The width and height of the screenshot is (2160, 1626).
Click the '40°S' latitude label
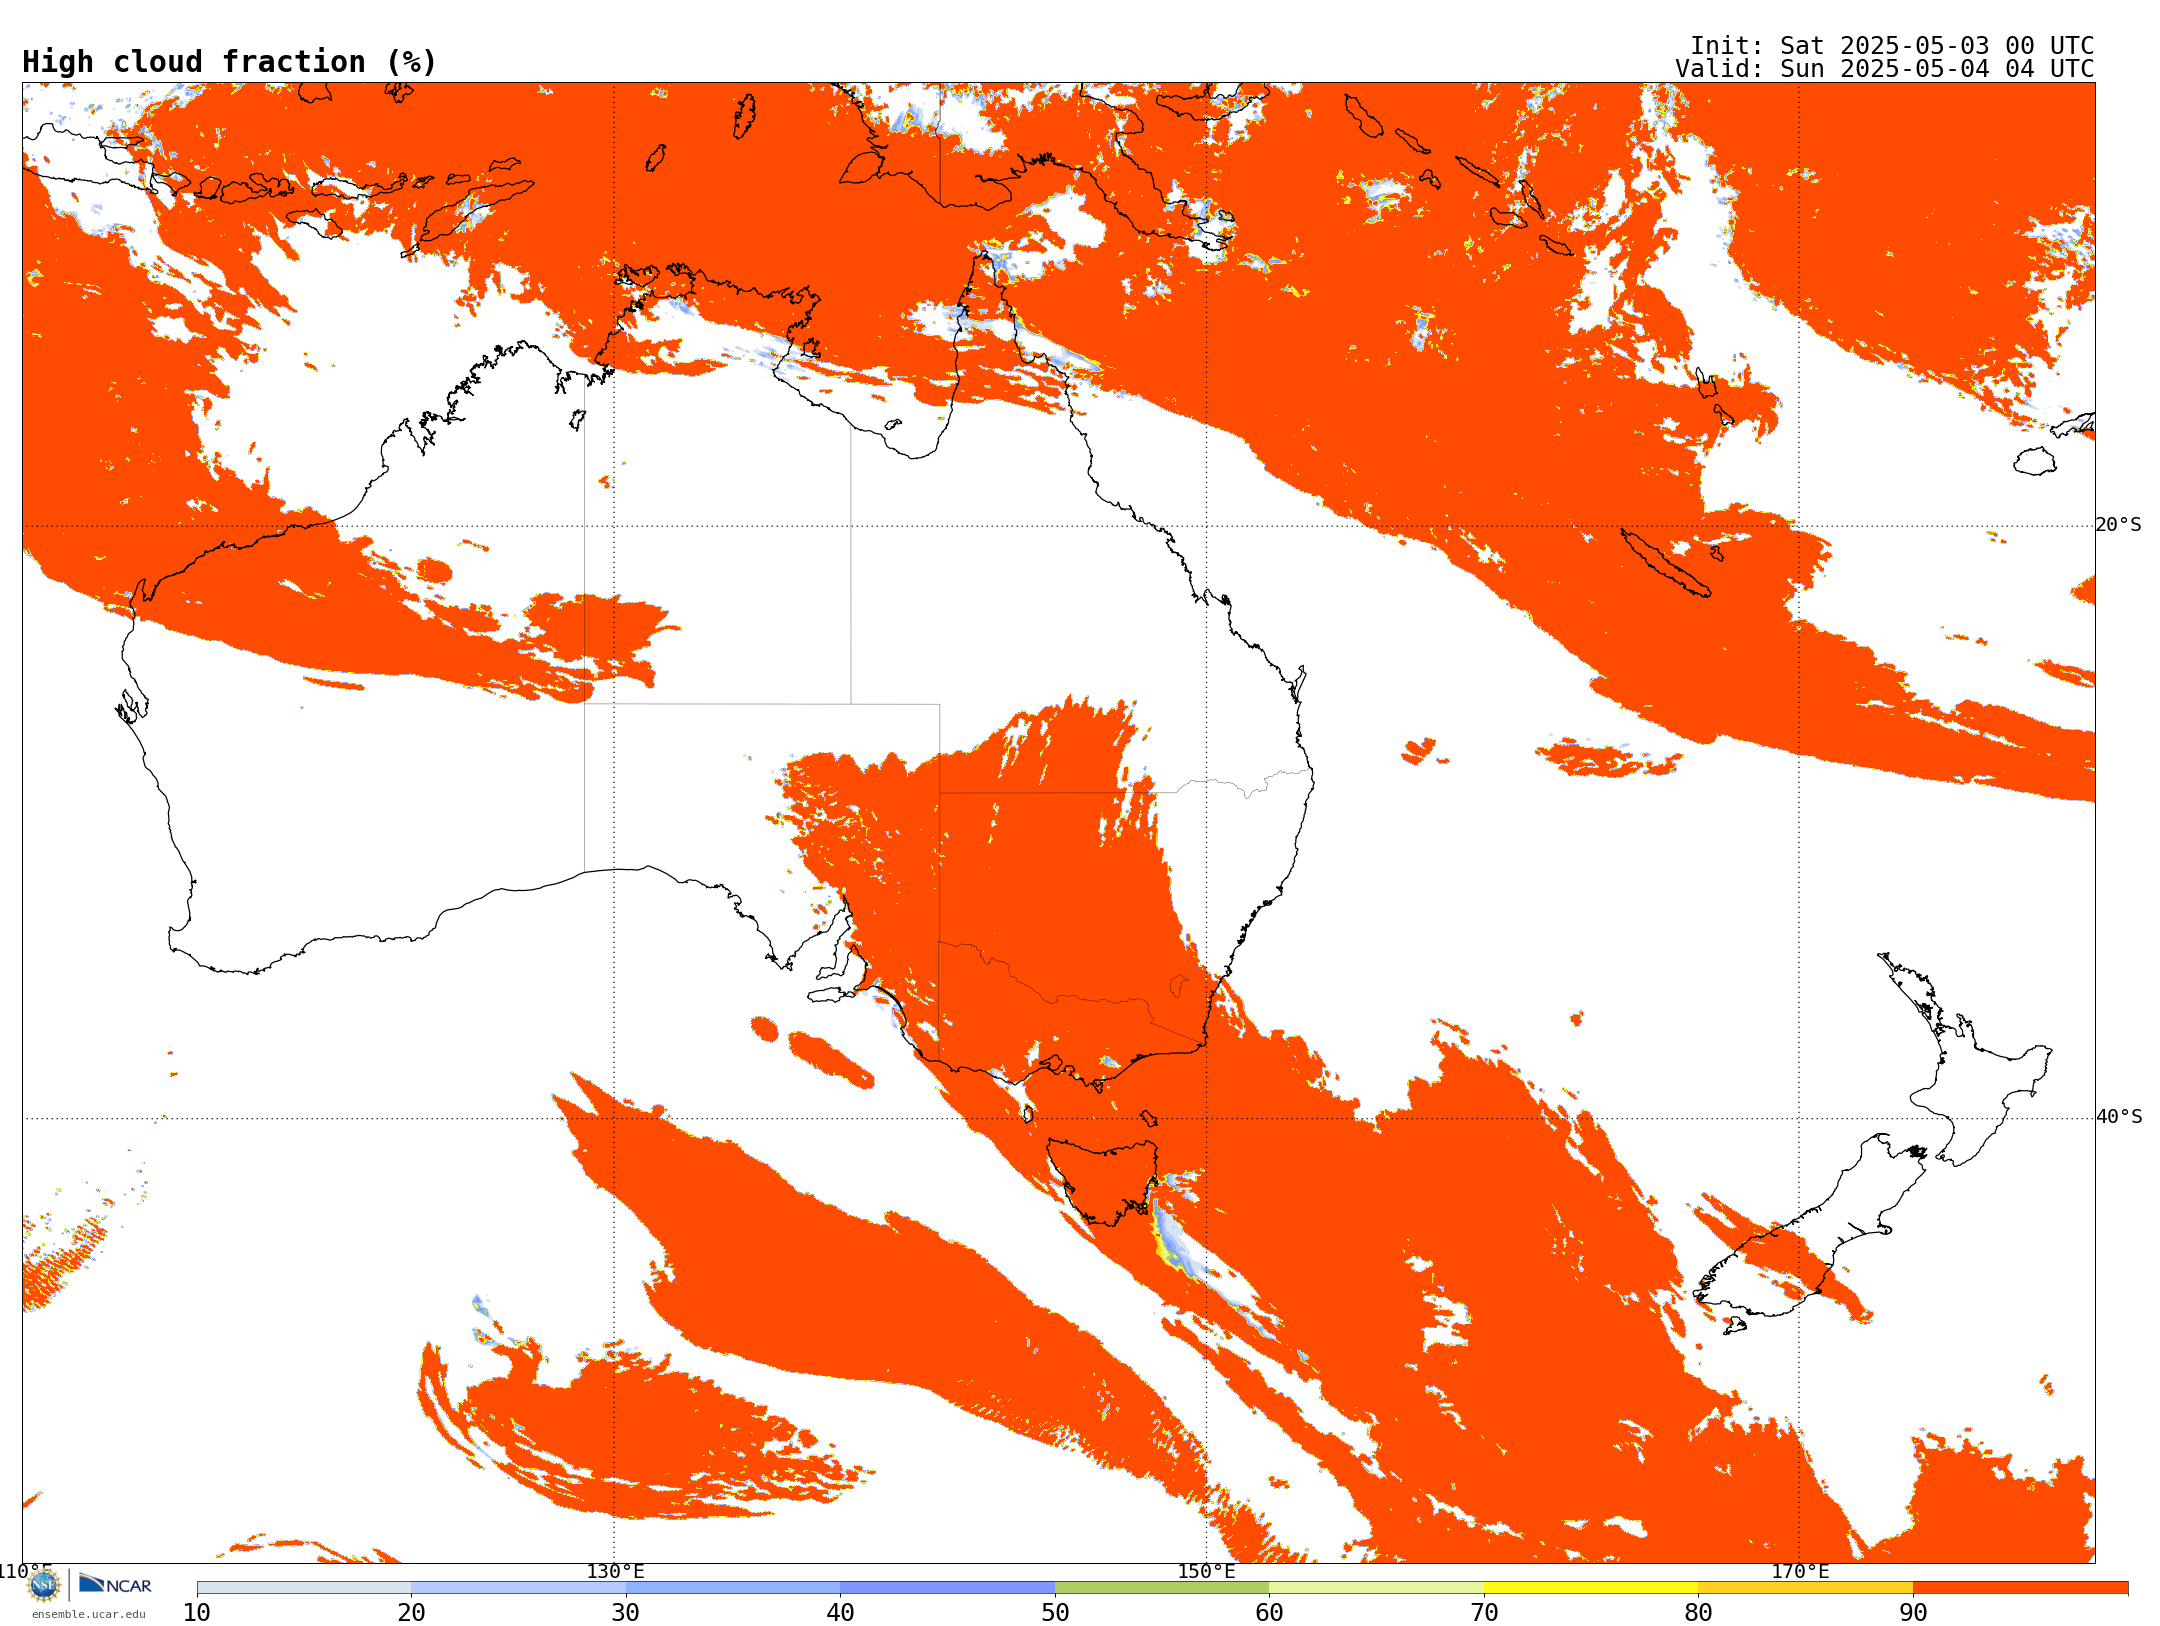tap(2119, 1117)
